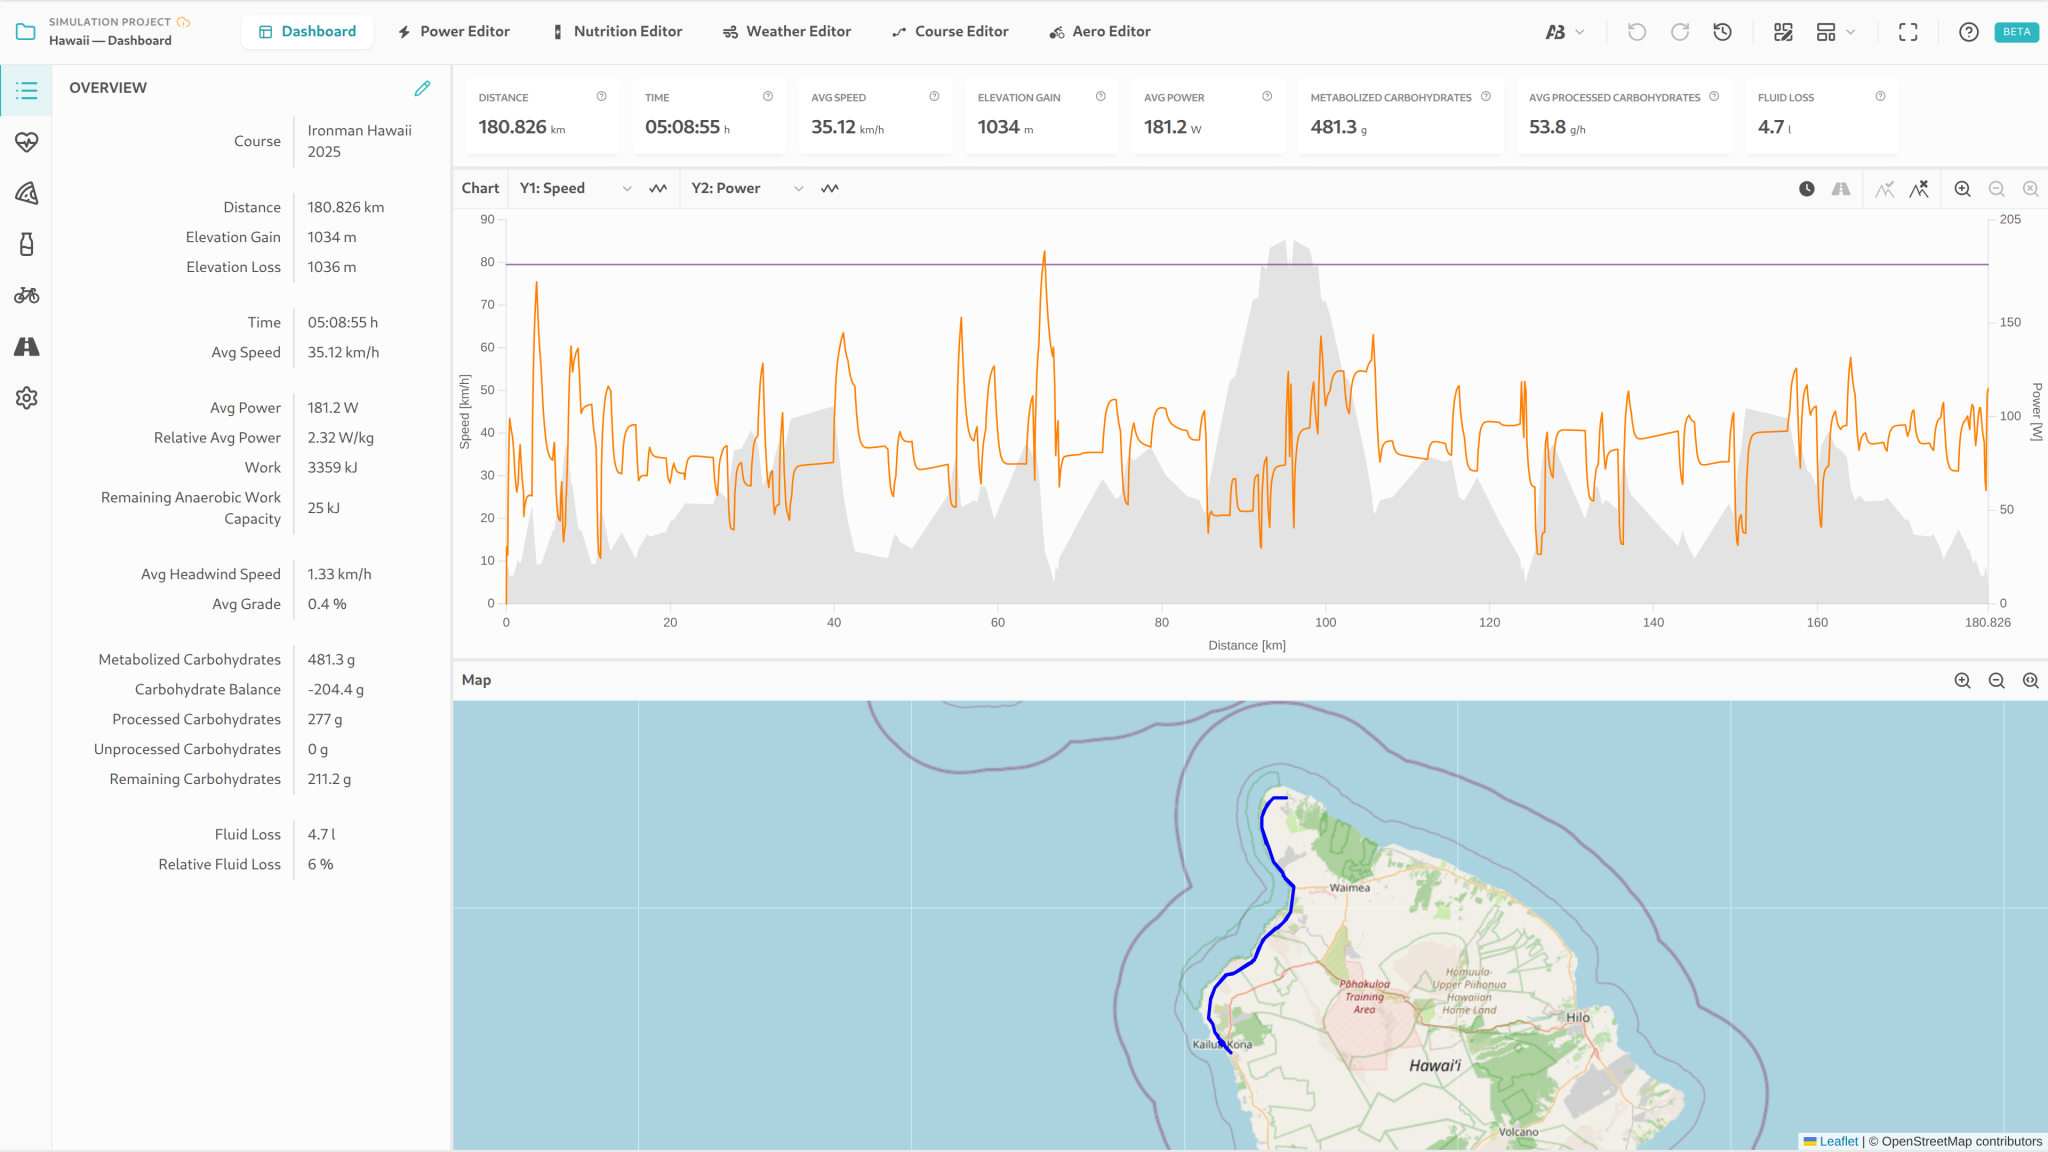
Task: Switch to the Dashboard tab
Action: (x=307, y=32)
